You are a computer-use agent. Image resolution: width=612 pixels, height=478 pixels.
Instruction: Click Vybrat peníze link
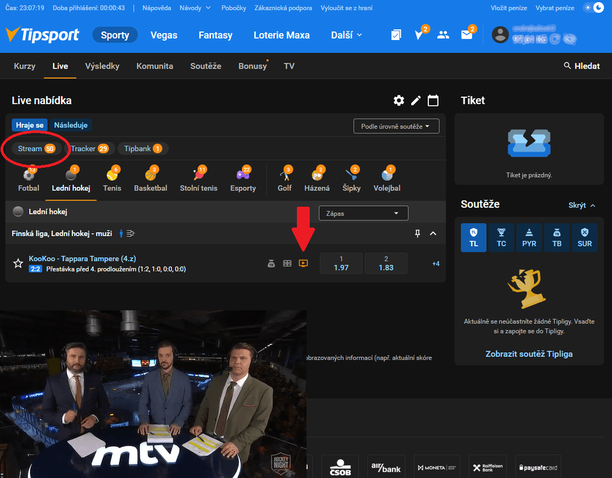(555, 8)
